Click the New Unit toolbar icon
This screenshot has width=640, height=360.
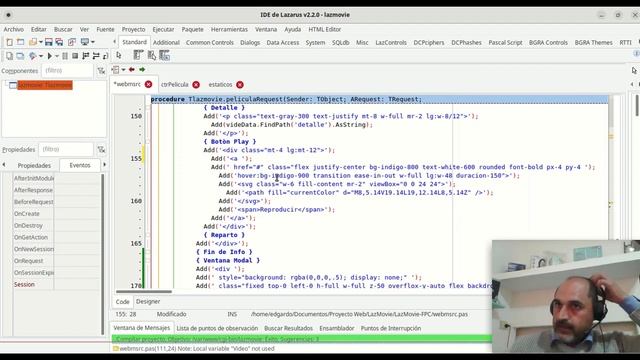click(9, 42)
